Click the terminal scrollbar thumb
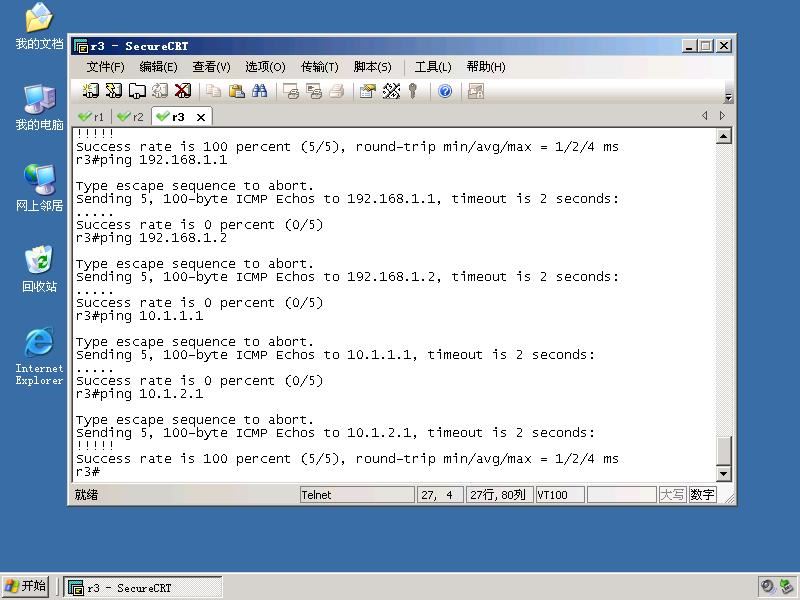800x600 pixels. pos(723,450)
